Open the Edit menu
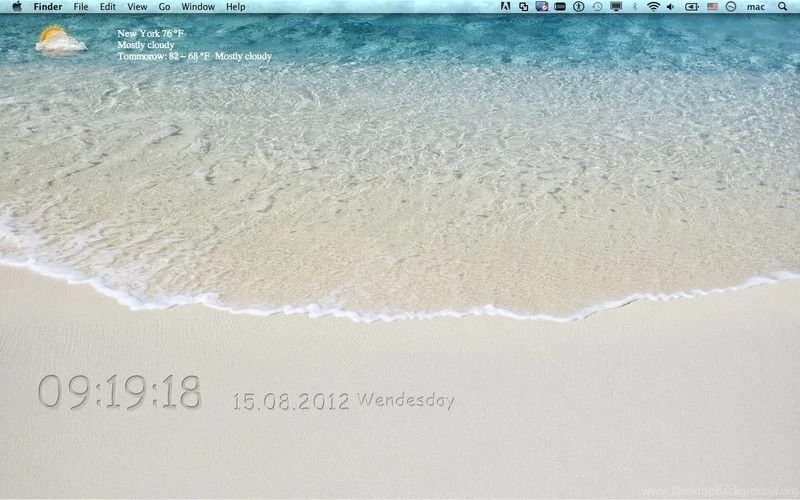 [x=107, y=7]
